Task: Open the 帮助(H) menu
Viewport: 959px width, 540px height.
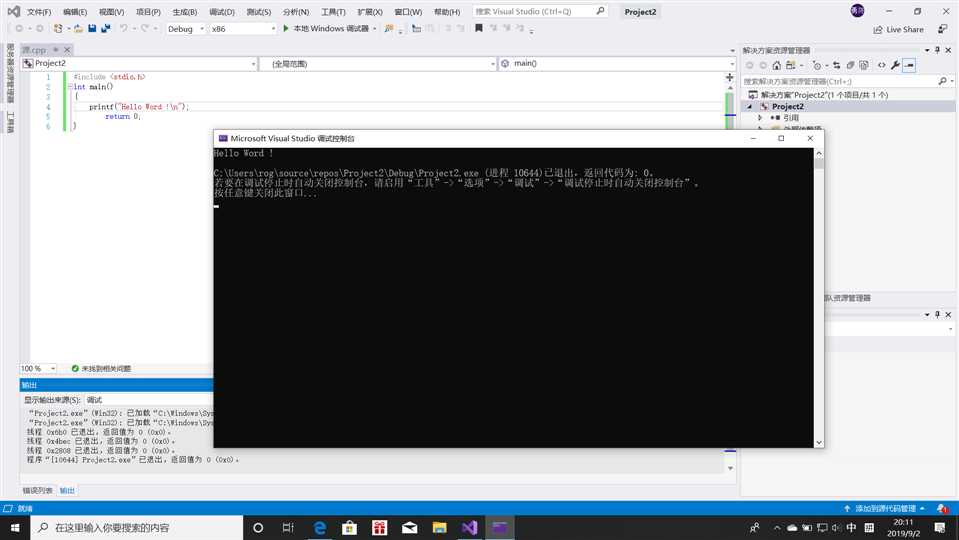Action: (x=447, y=12)
